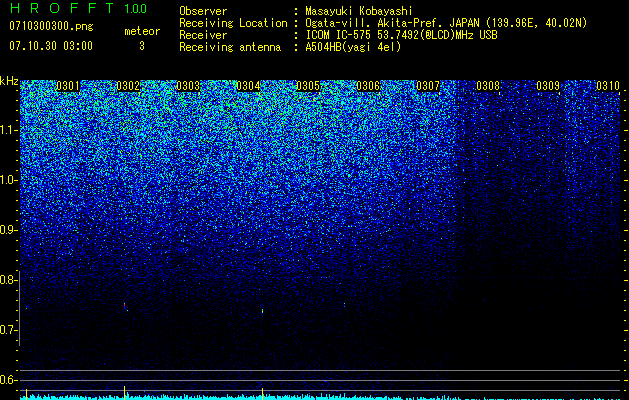Screen dimensions: 629x400
Task: Click the 'Receiving Location' label
Action: (x=233, y=23)
